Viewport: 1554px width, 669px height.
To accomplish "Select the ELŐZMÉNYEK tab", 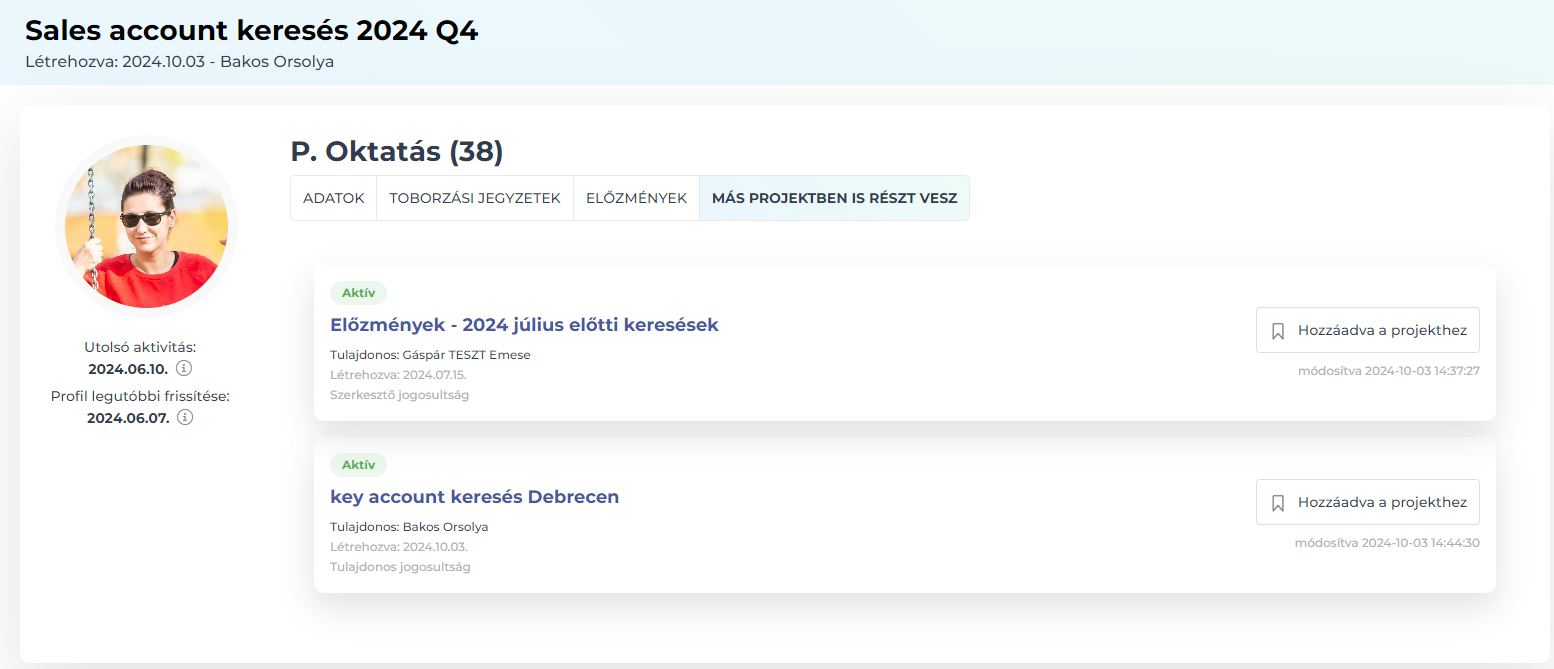I will (x=636, y=198).
